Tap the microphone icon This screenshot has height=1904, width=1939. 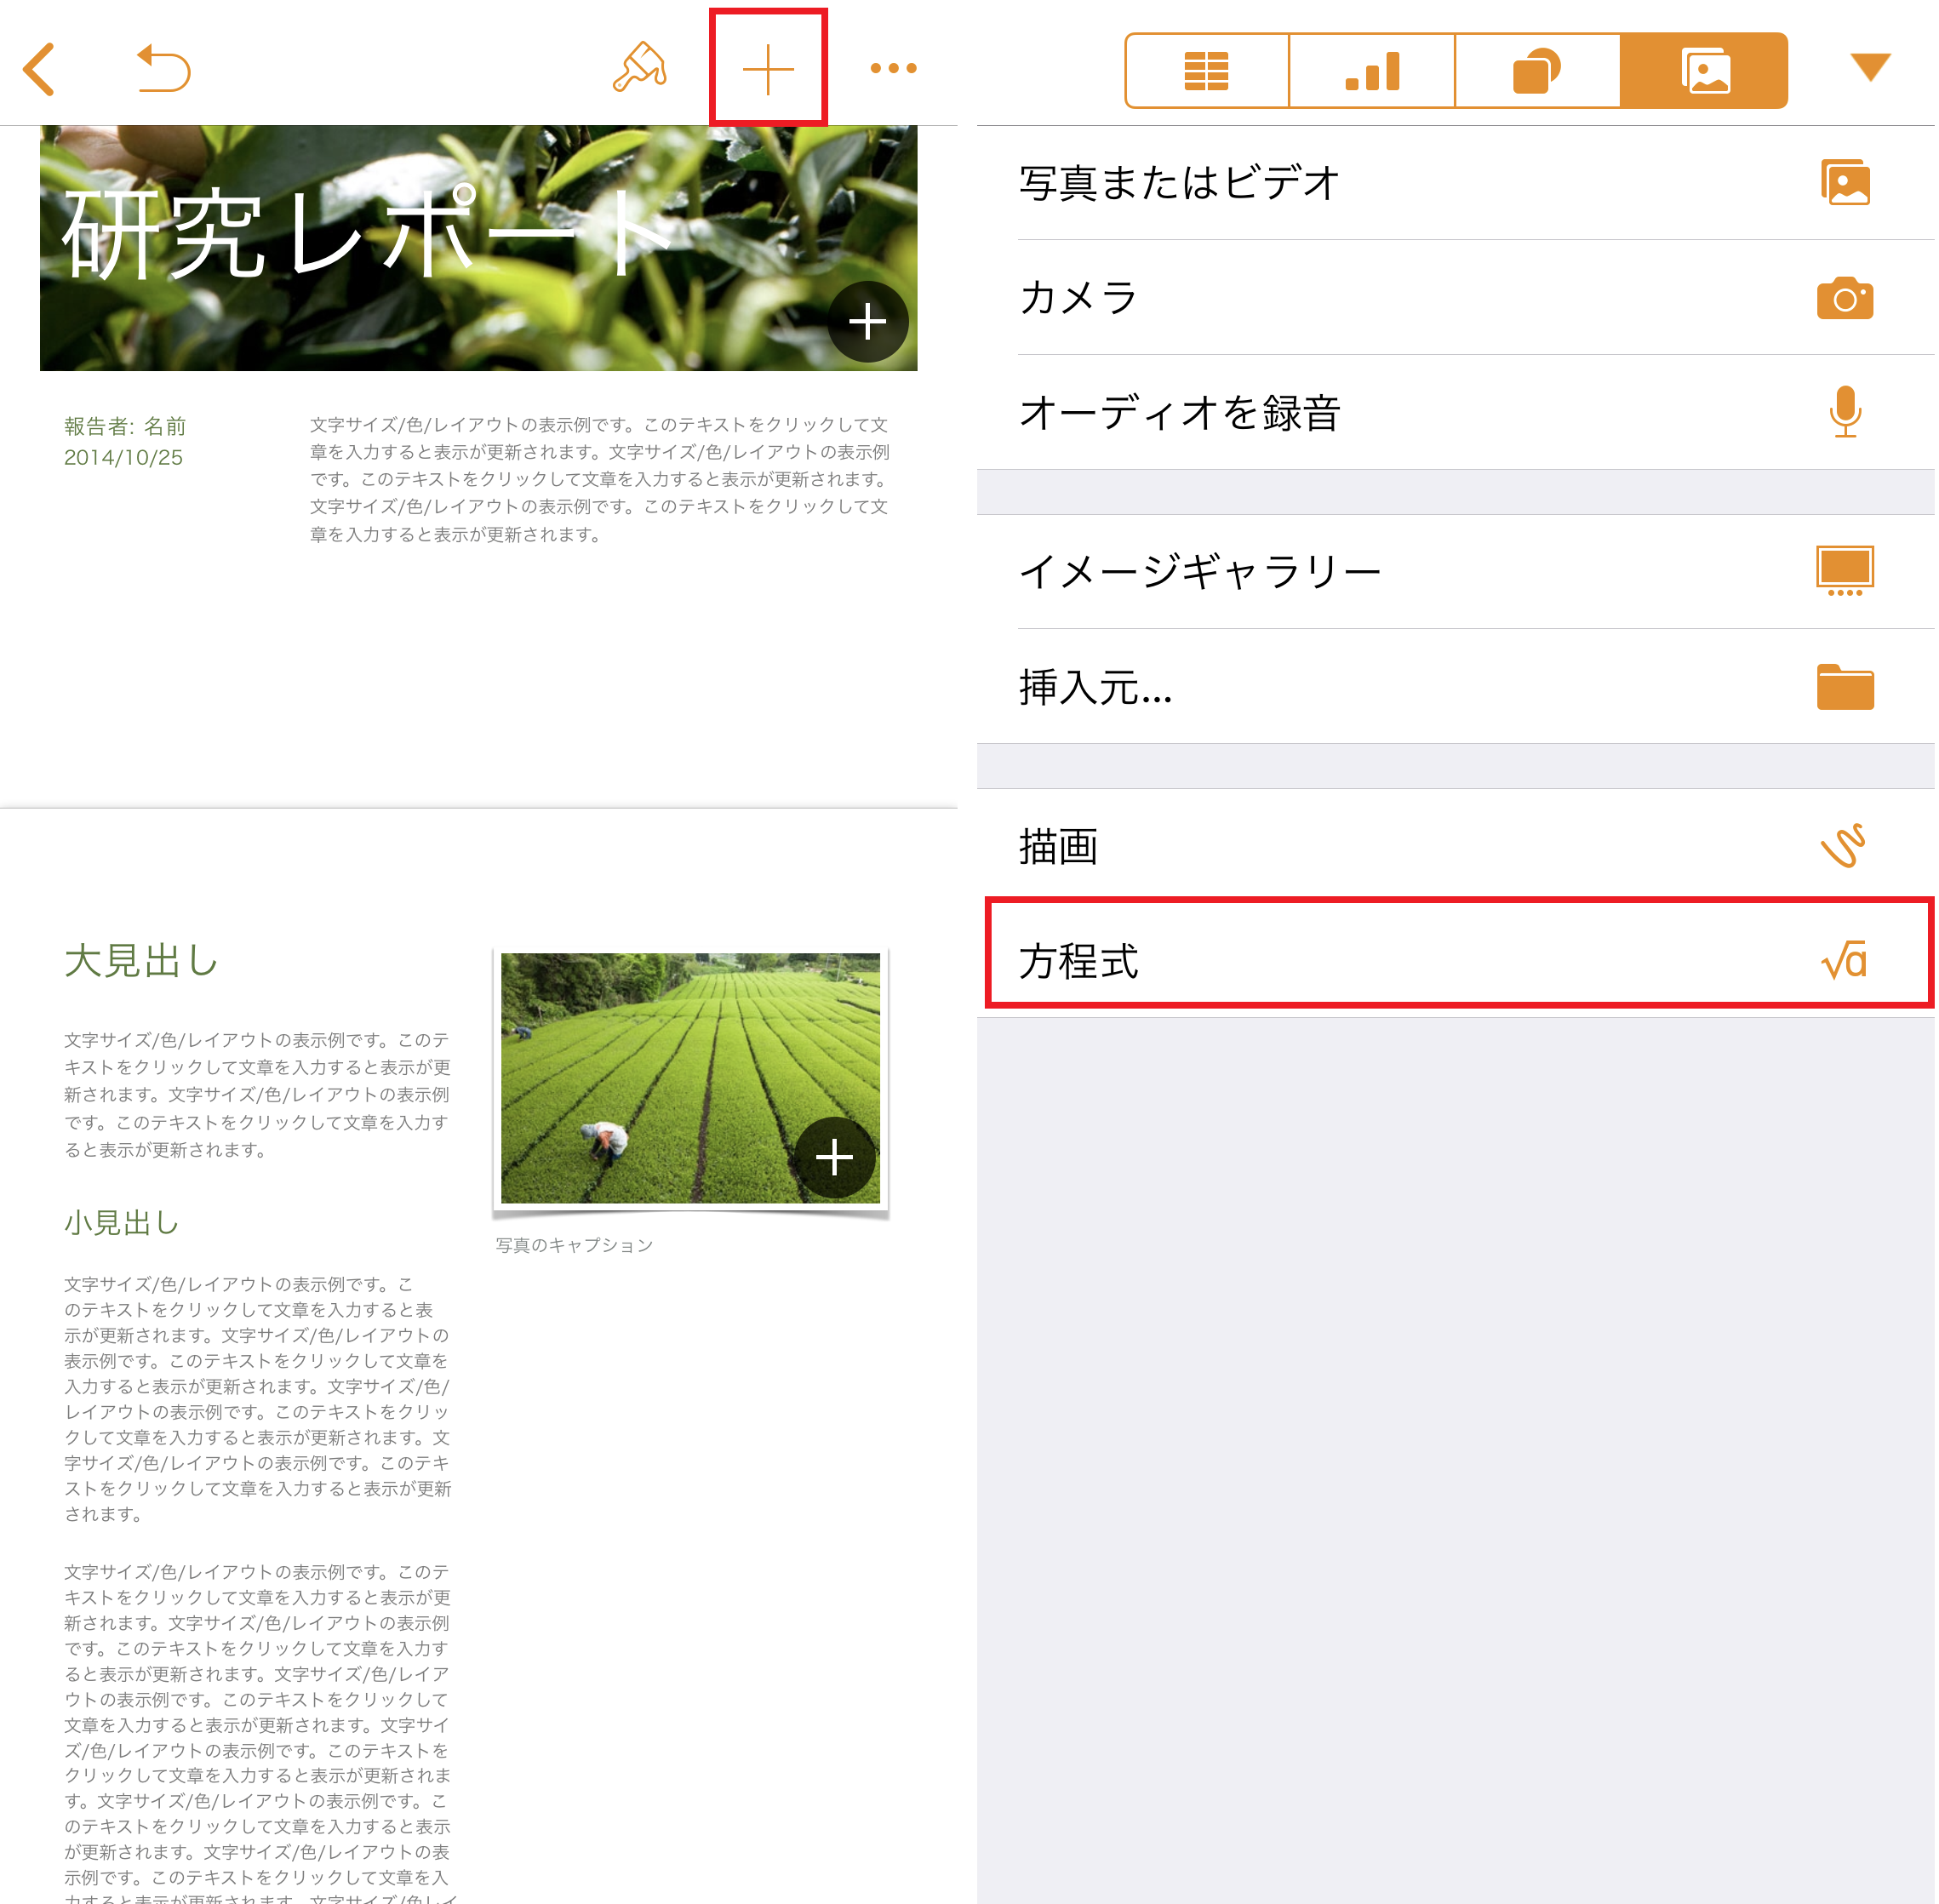coord(1845,412)
